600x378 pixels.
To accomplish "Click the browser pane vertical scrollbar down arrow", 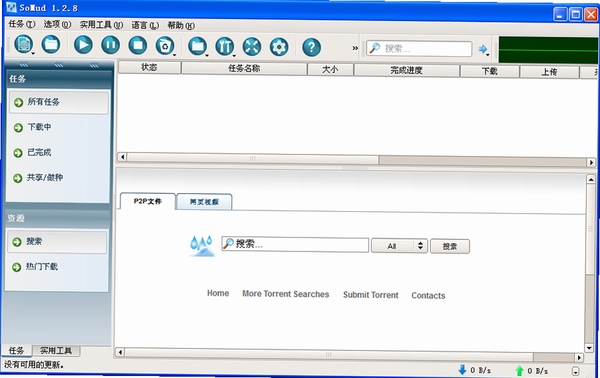I will [x=589, y=348].
